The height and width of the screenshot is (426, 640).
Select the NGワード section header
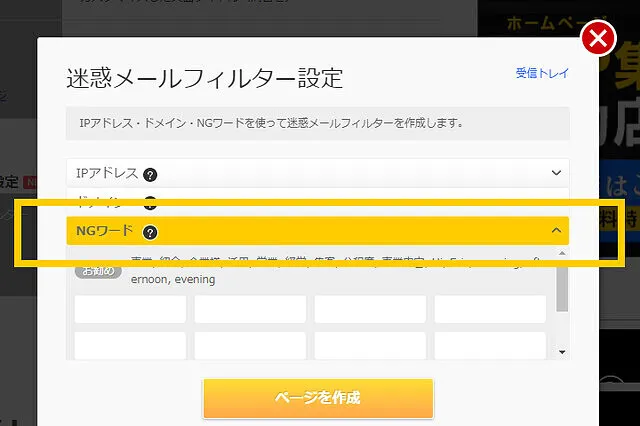click(x=300, y=231)
